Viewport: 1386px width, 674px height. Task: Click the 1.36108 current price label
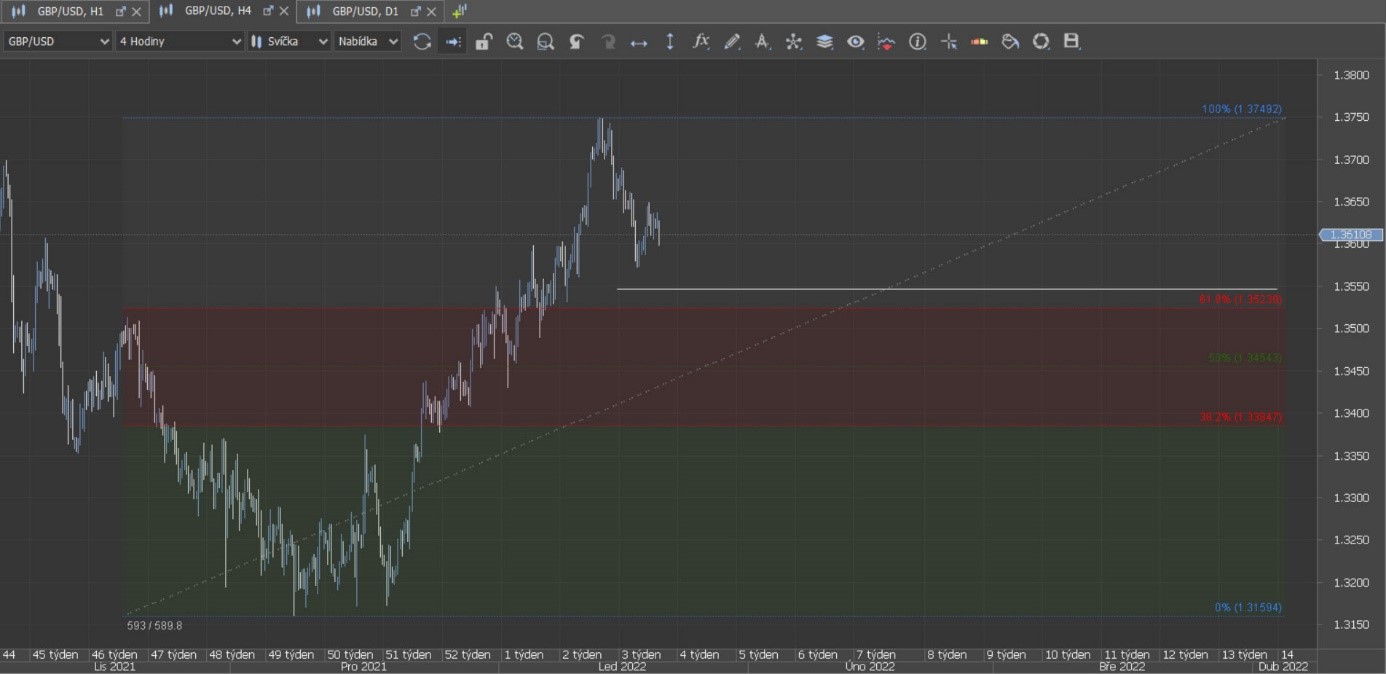pyautogui.click(x=1354, y=235)
